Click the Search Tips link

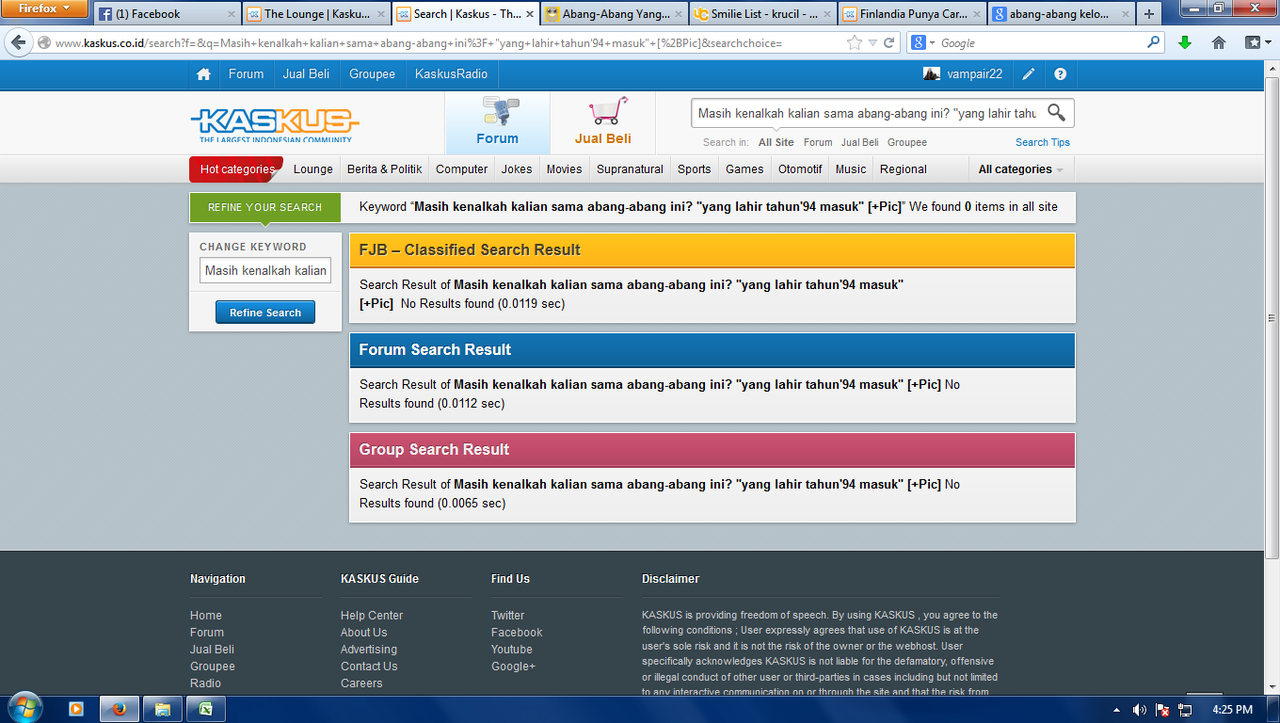click(x=1043, y=142)
